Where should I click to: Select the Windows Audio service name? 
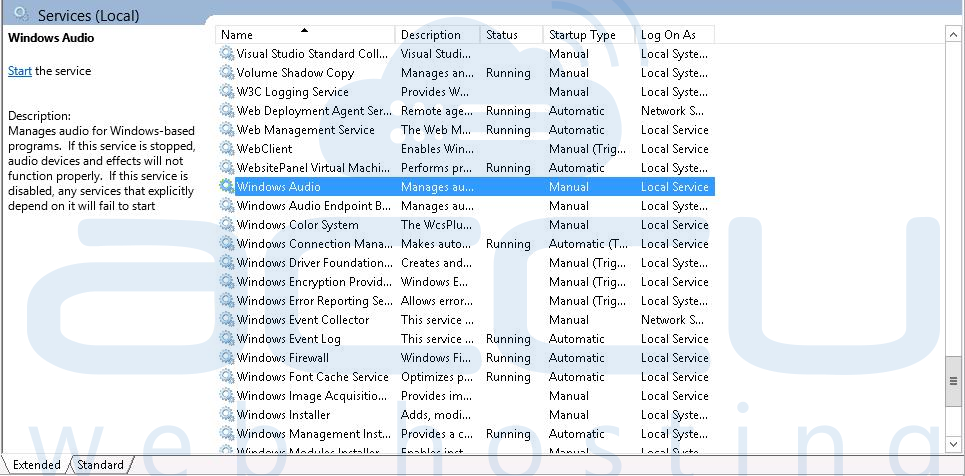click(x=278, y=187)
